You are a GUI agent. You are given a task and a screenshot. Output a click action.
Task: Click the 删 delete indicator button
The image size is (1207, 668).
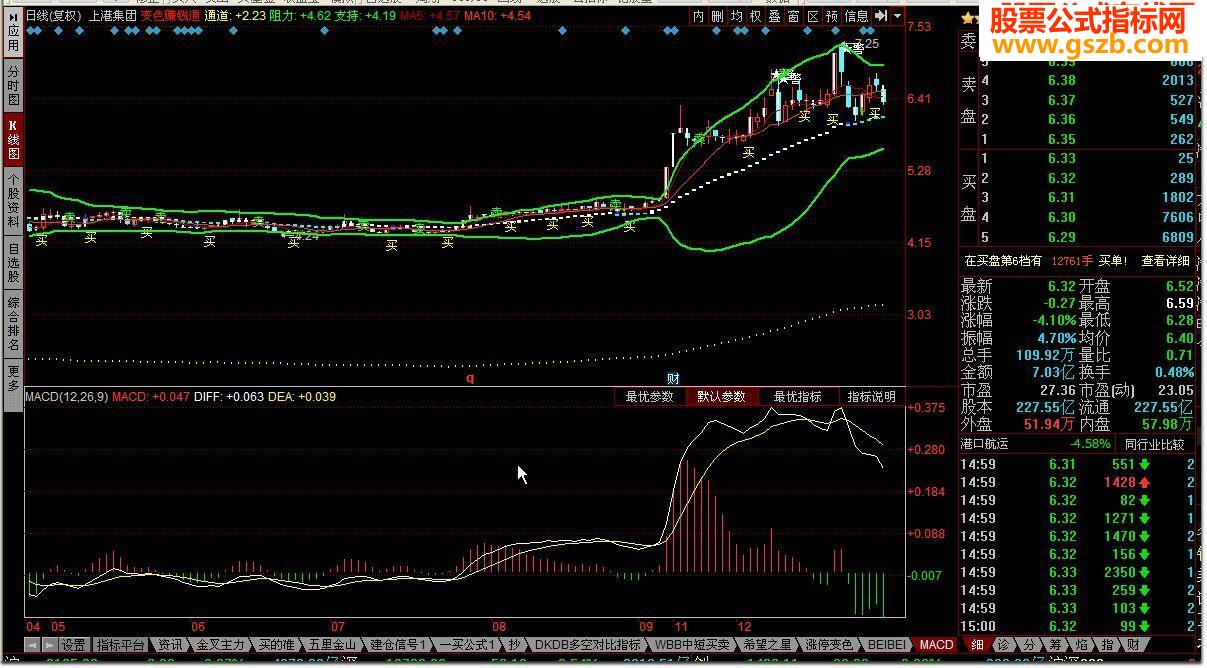(x=717, y=16)
